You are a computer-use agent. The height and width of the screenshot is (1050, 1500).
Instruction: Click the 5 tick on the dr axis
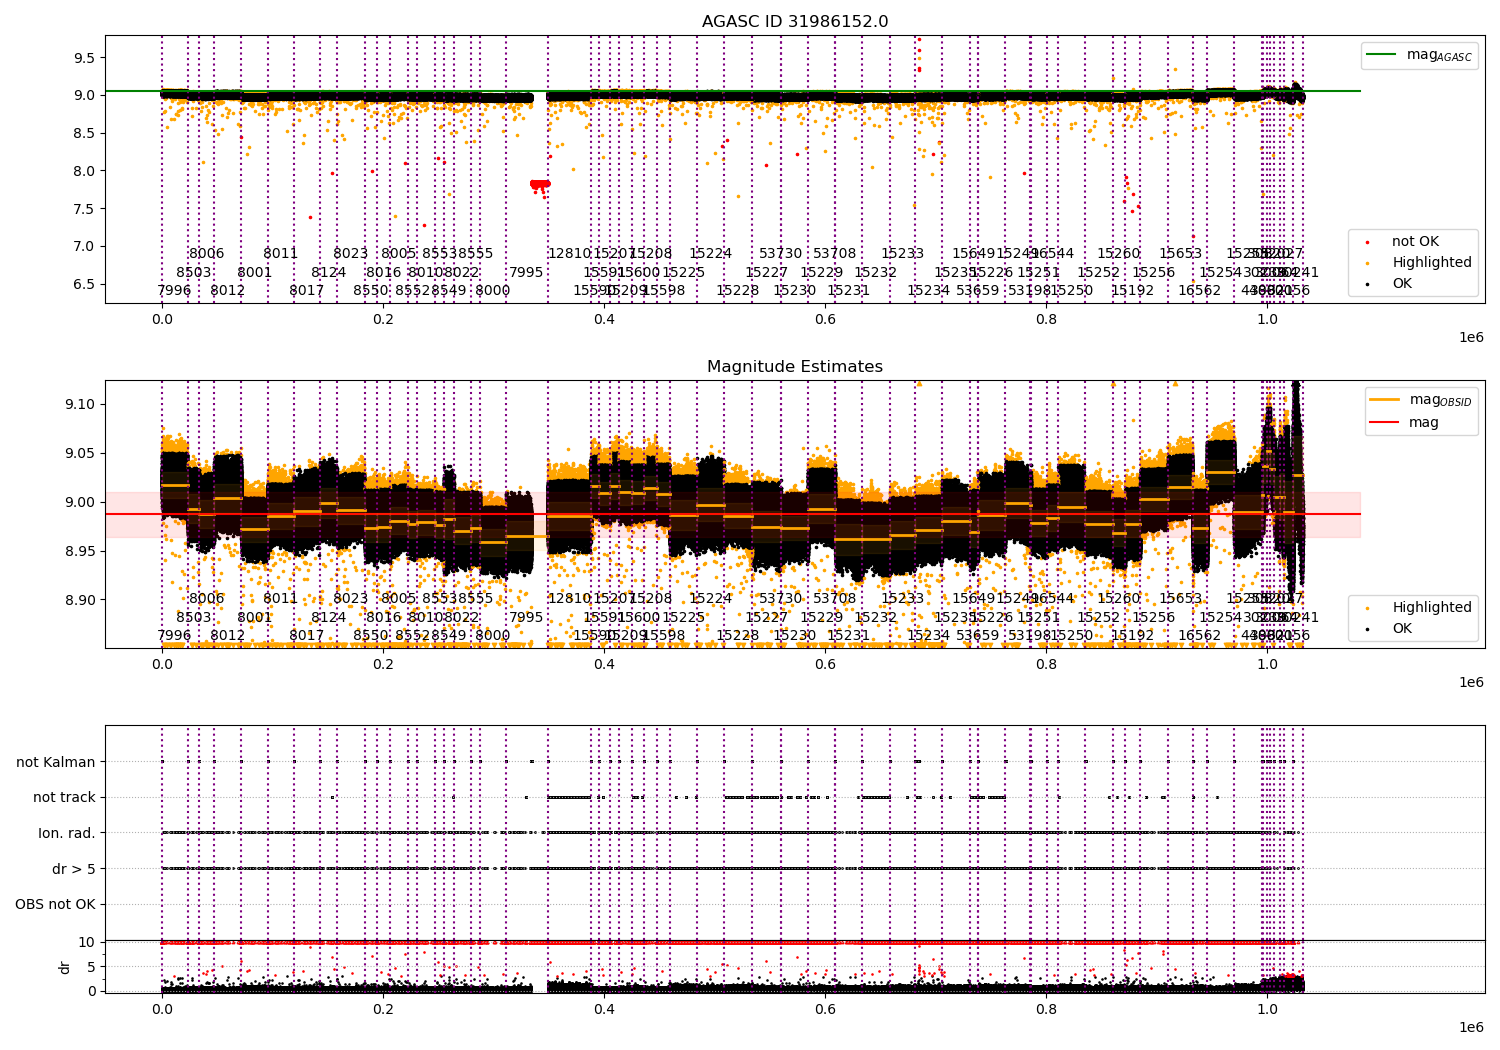(x=92, y=967)
